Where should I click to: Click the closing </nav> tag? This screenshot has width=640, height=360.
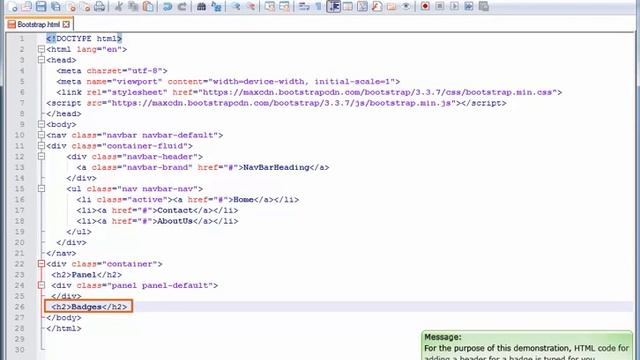[x=61, y=253]
